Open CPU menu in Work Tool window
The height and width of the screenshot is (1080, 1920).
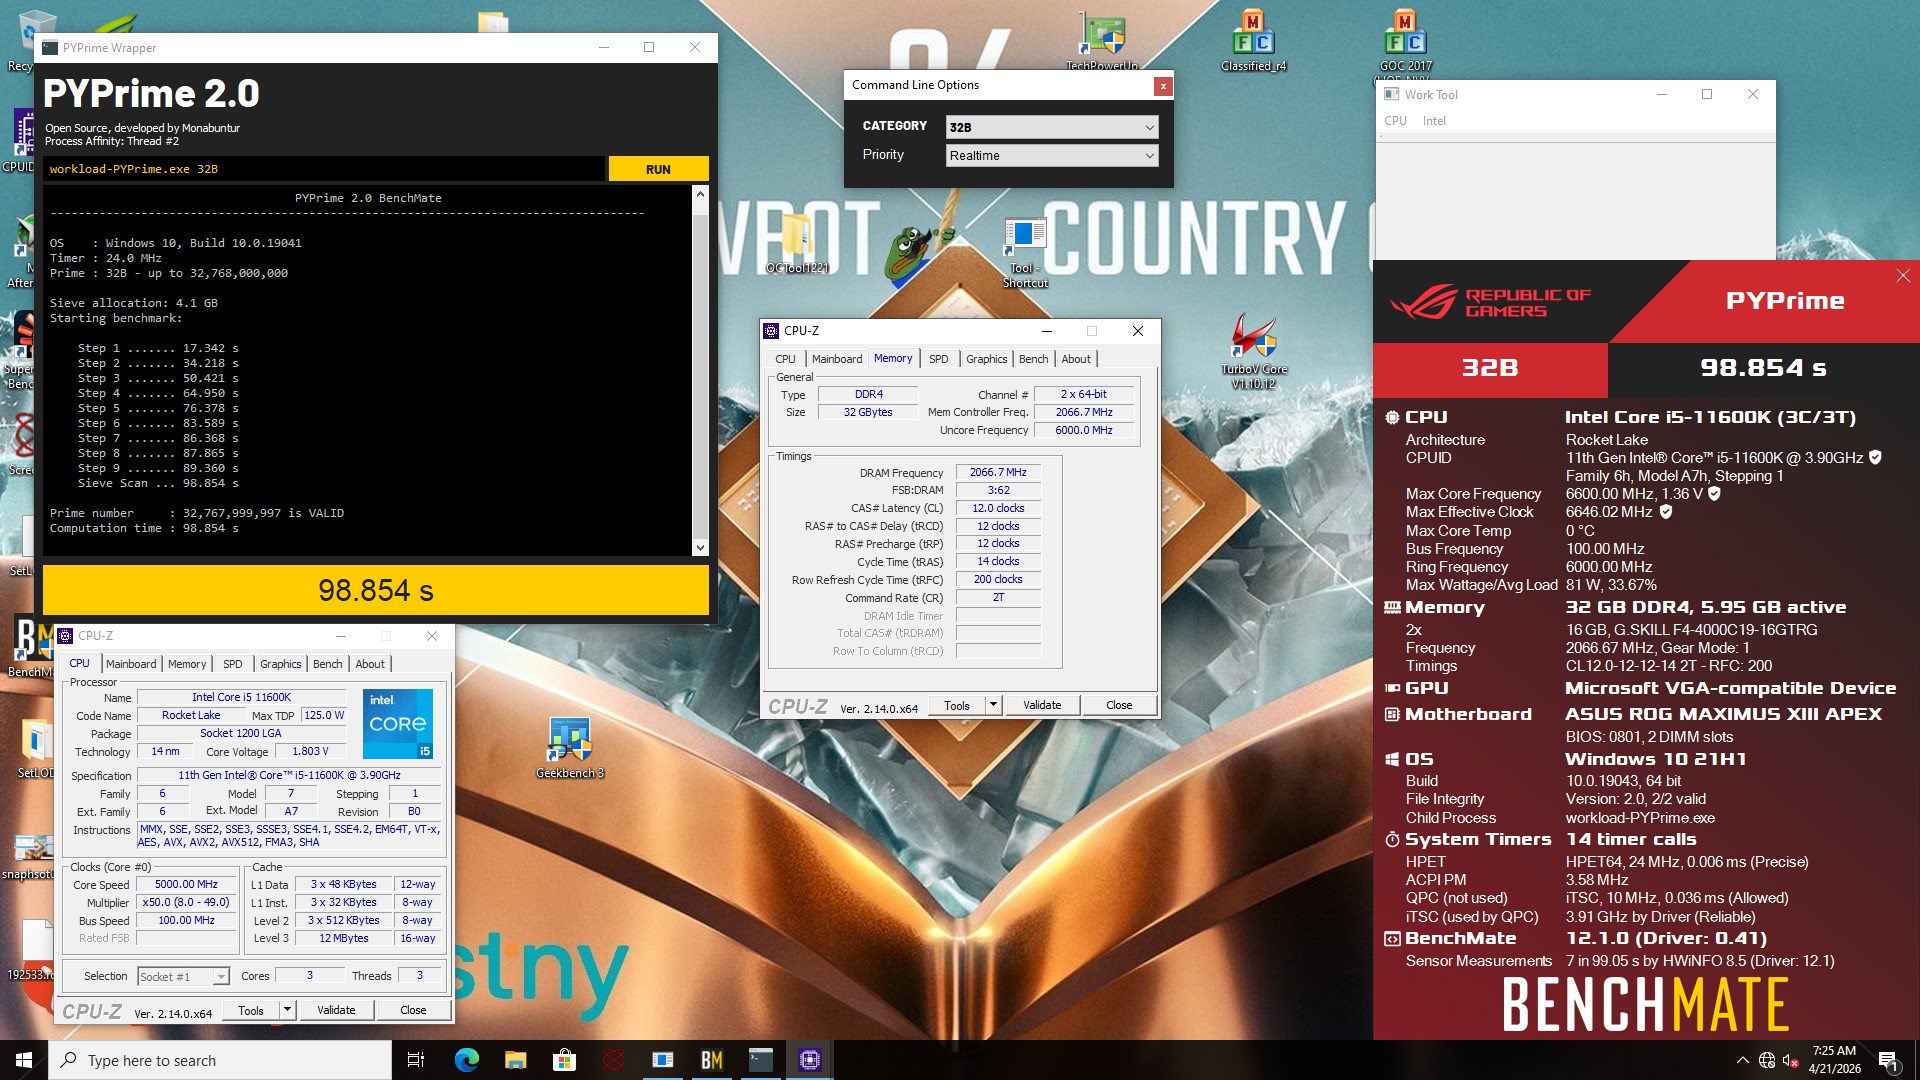click(x=1395, y=121)
